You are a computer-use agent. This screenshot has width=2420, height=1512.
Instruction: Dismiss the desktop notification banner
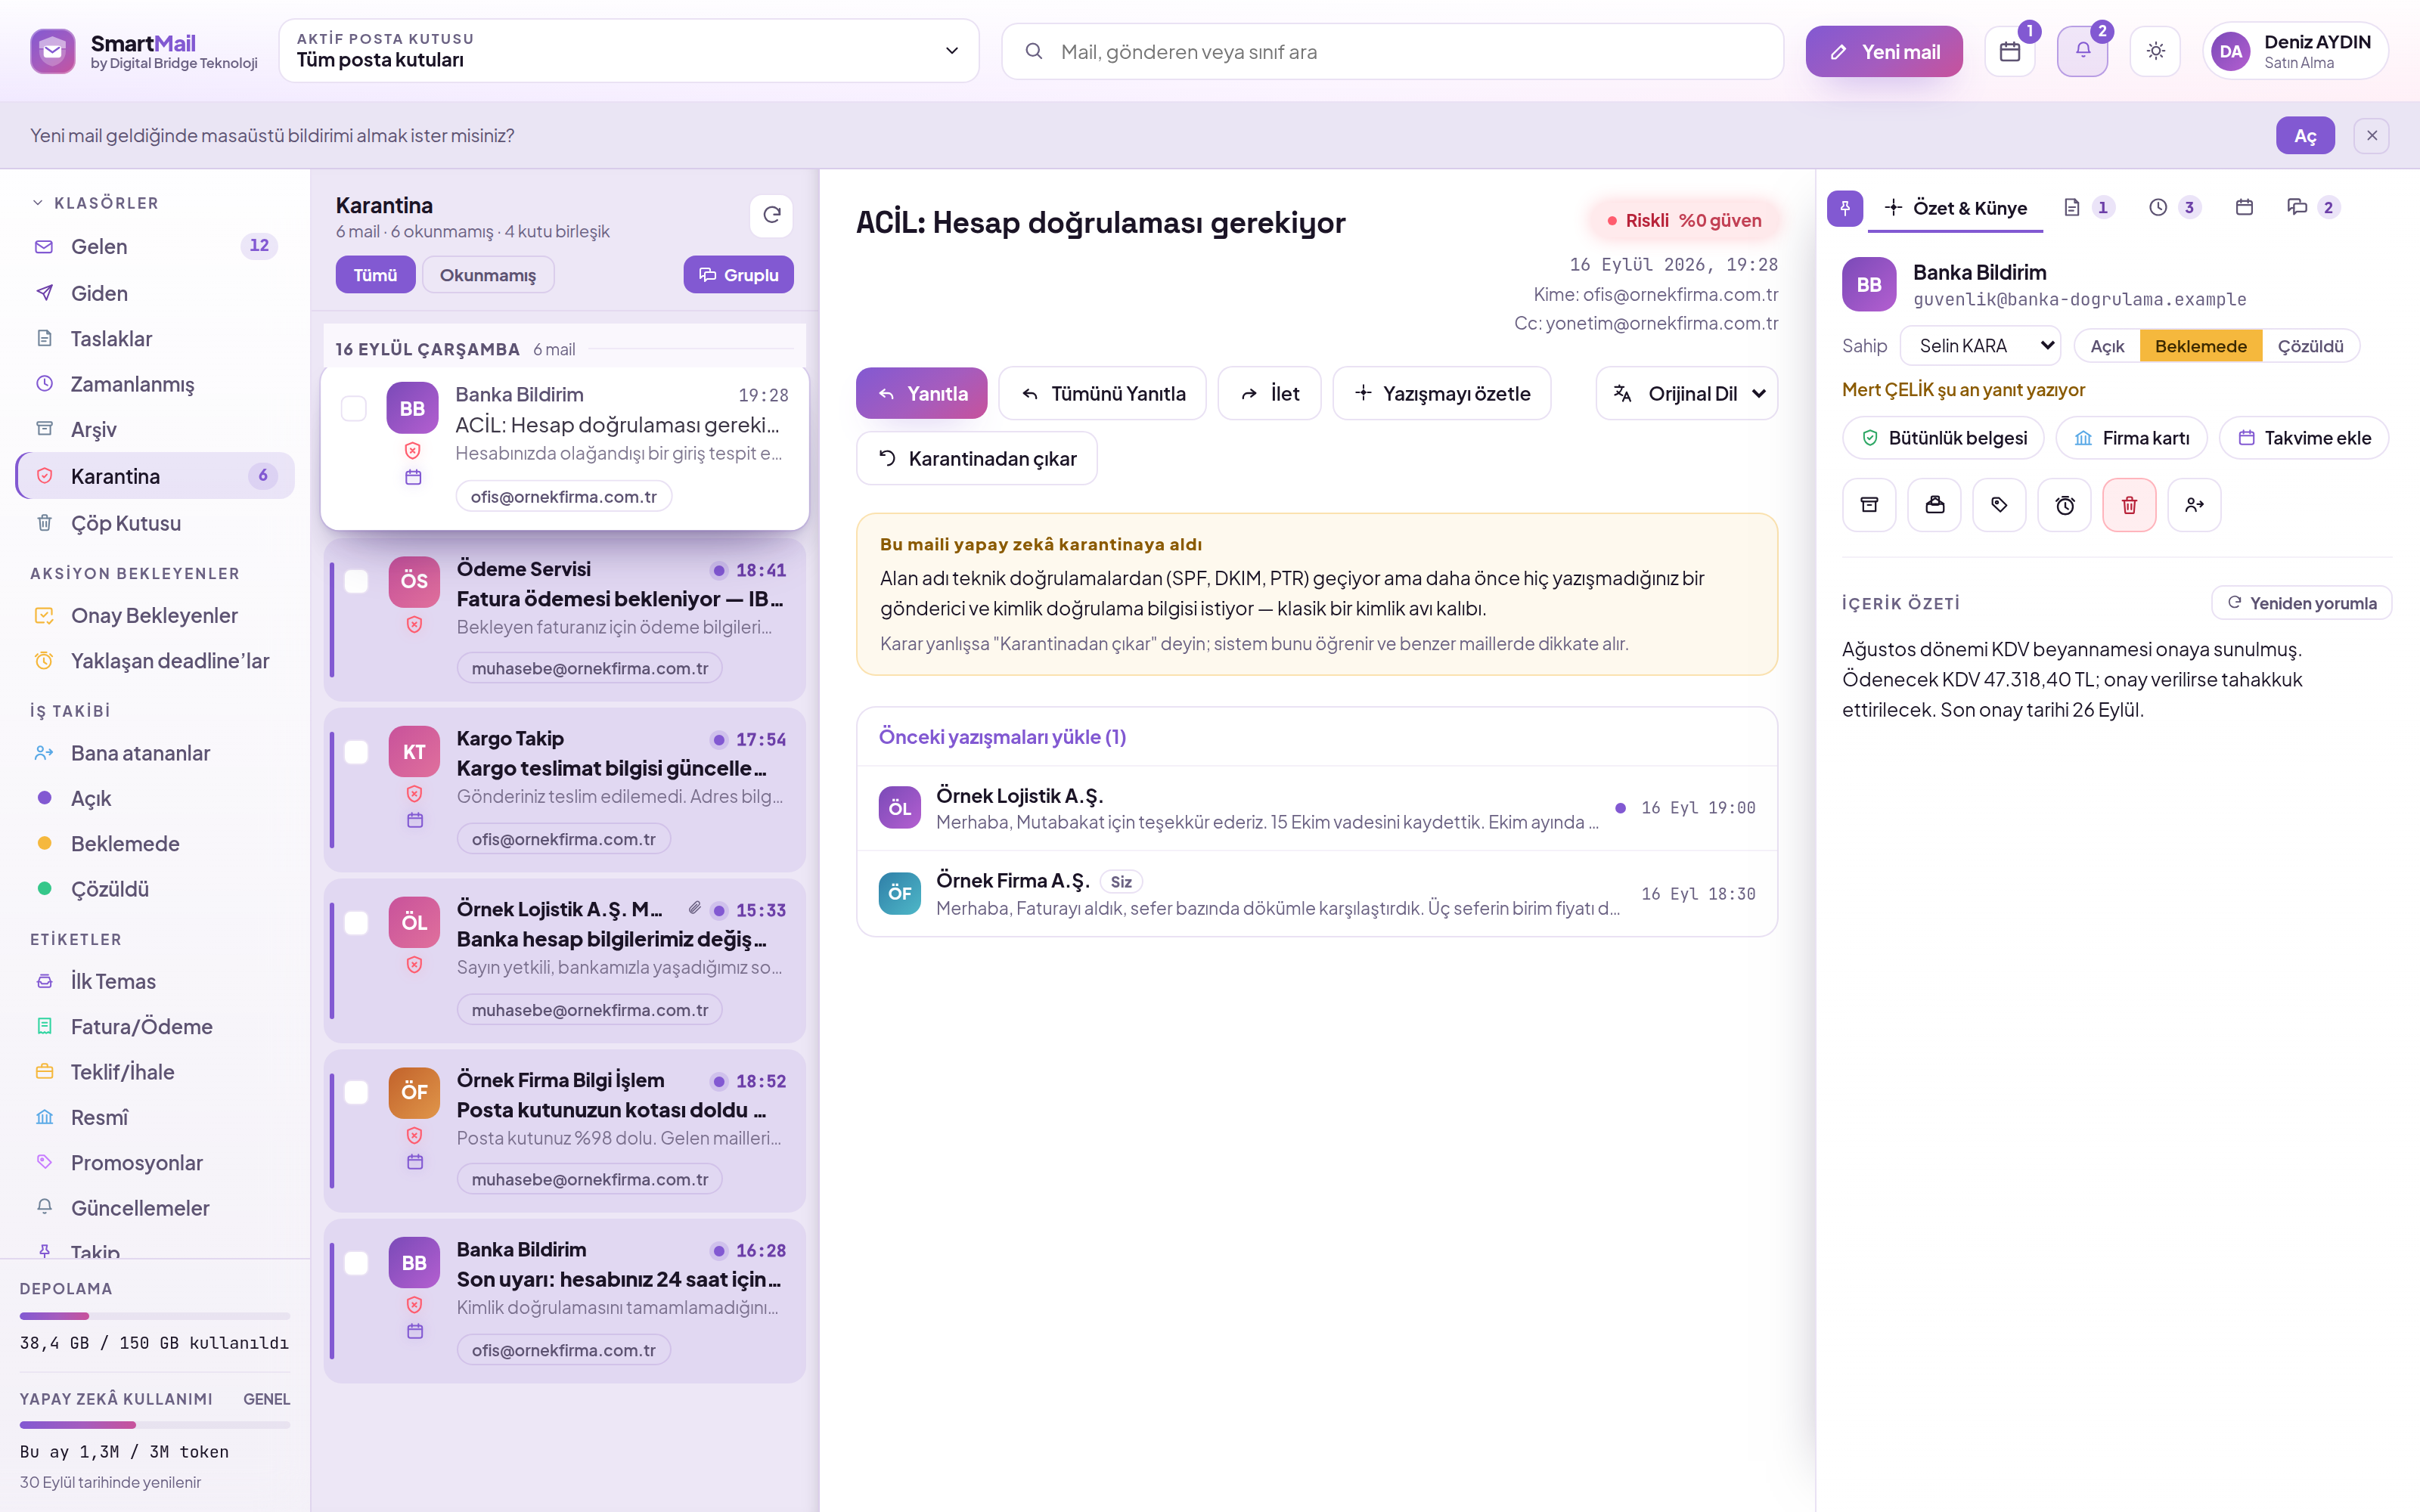tap(2371, 136)
